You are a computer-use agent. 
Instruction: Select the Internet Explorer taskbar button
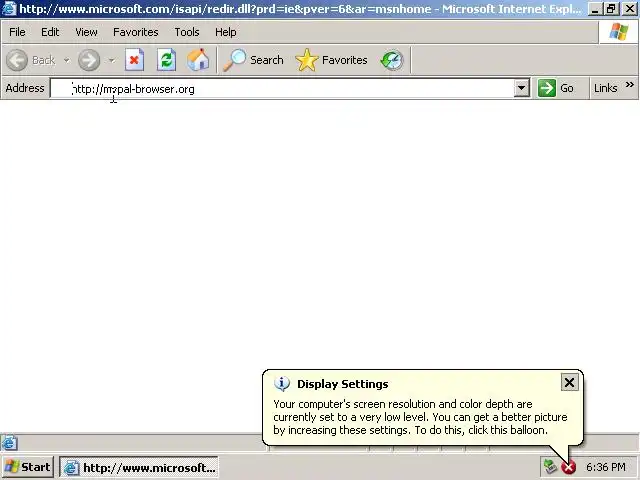(x=139, y=467)
